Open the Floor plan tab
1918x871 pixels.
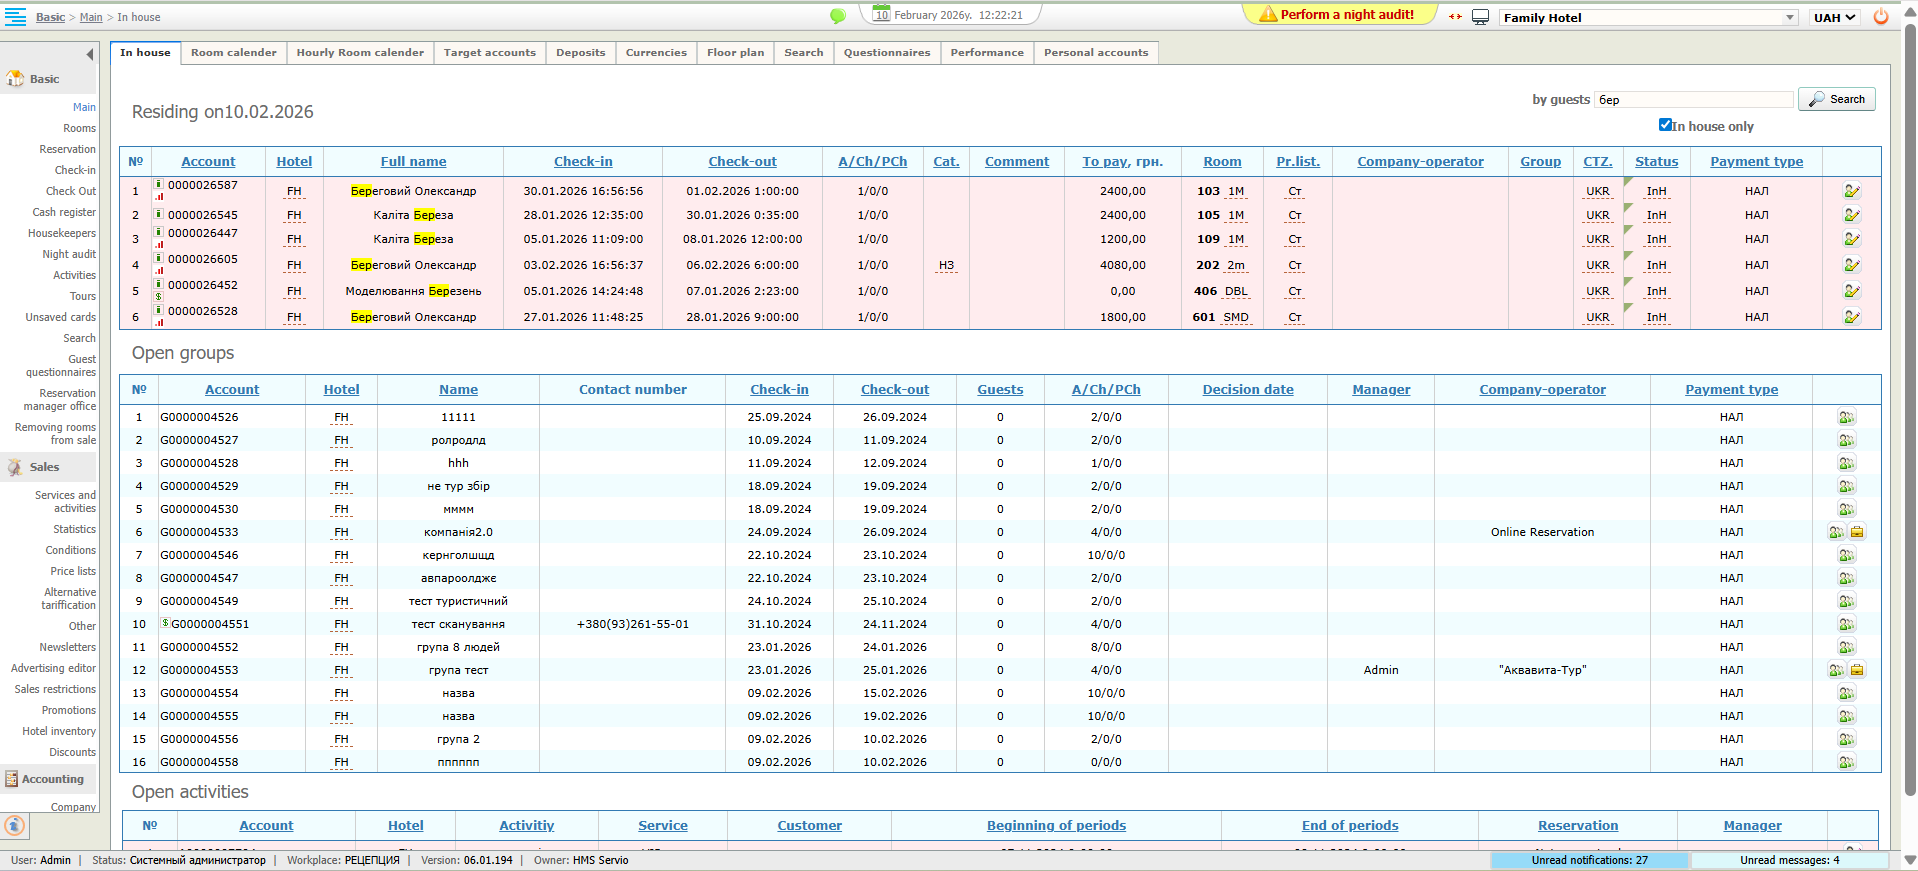tap(735, 53)
